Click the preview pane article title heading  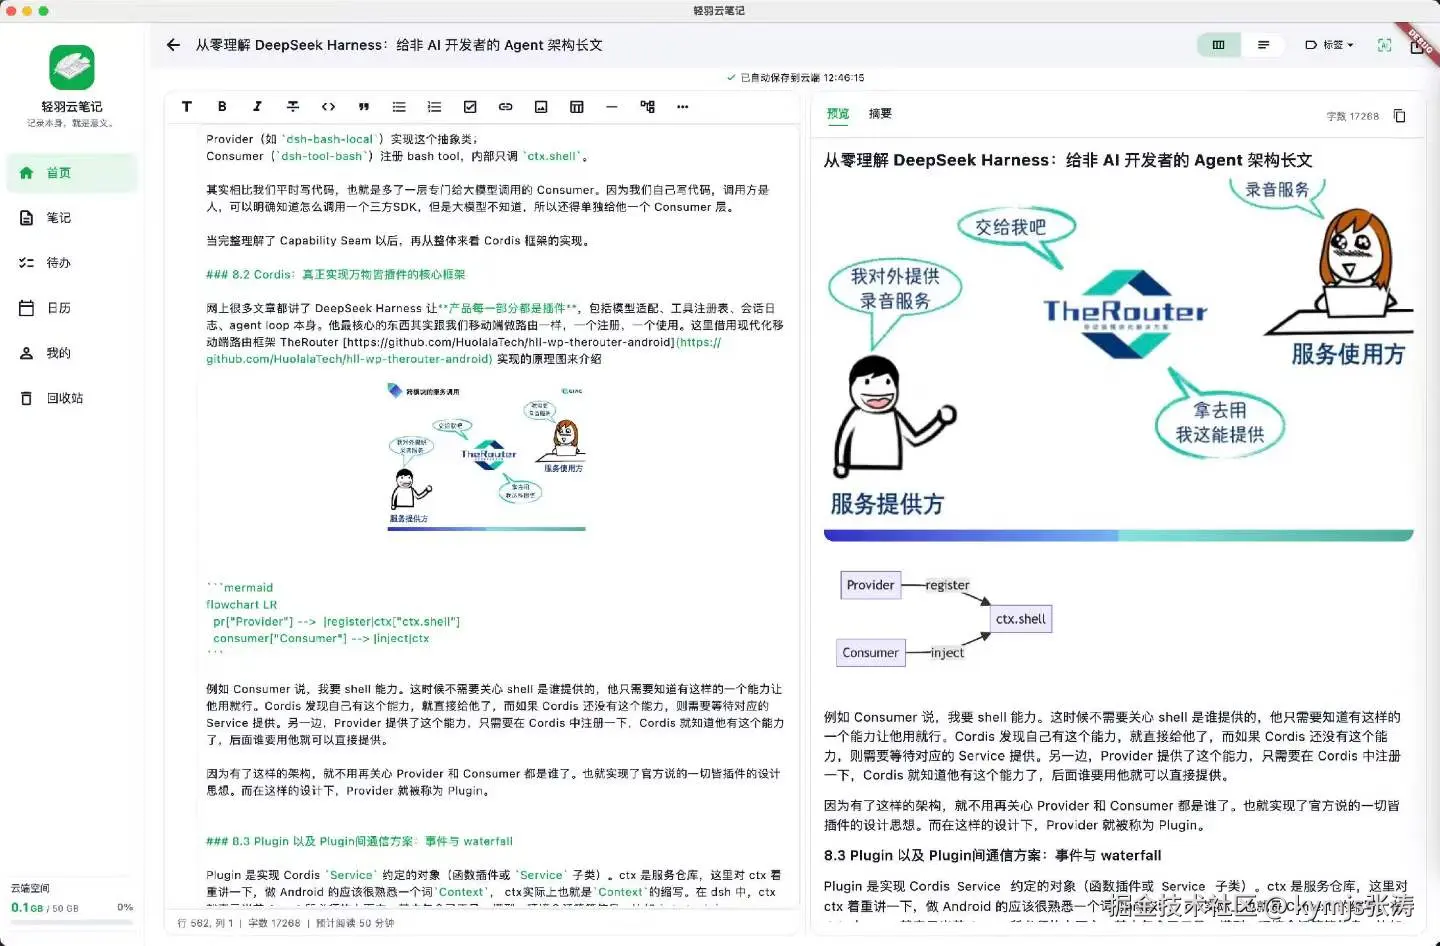[x=1068, y=160]
